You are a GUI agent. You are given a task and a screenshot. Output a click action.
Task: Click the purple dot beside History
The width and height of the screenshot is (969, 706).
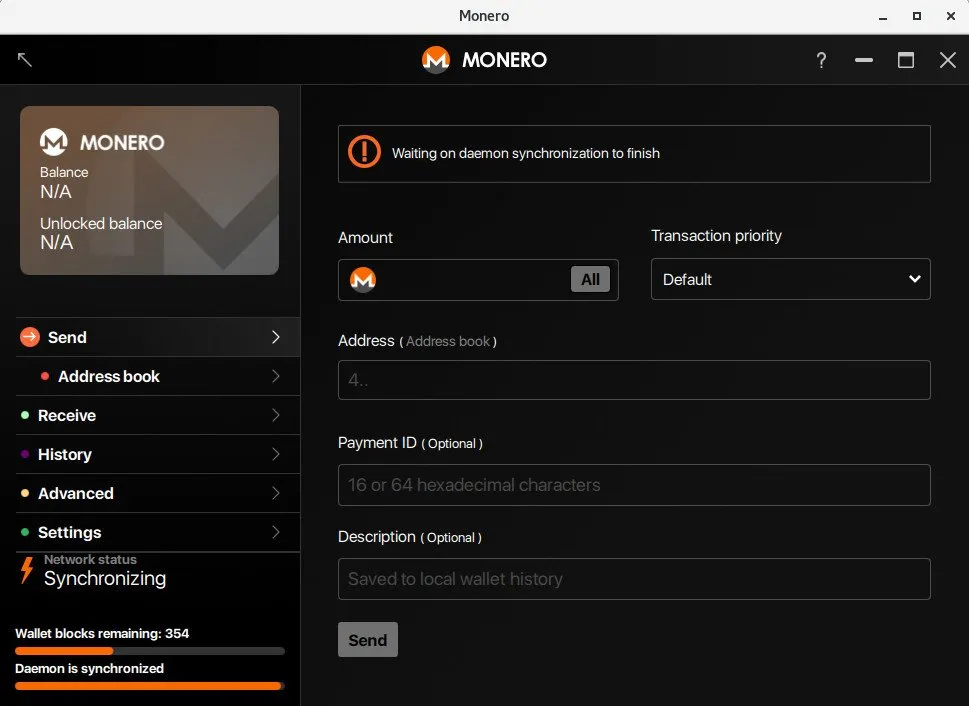[x=25, y=454]
